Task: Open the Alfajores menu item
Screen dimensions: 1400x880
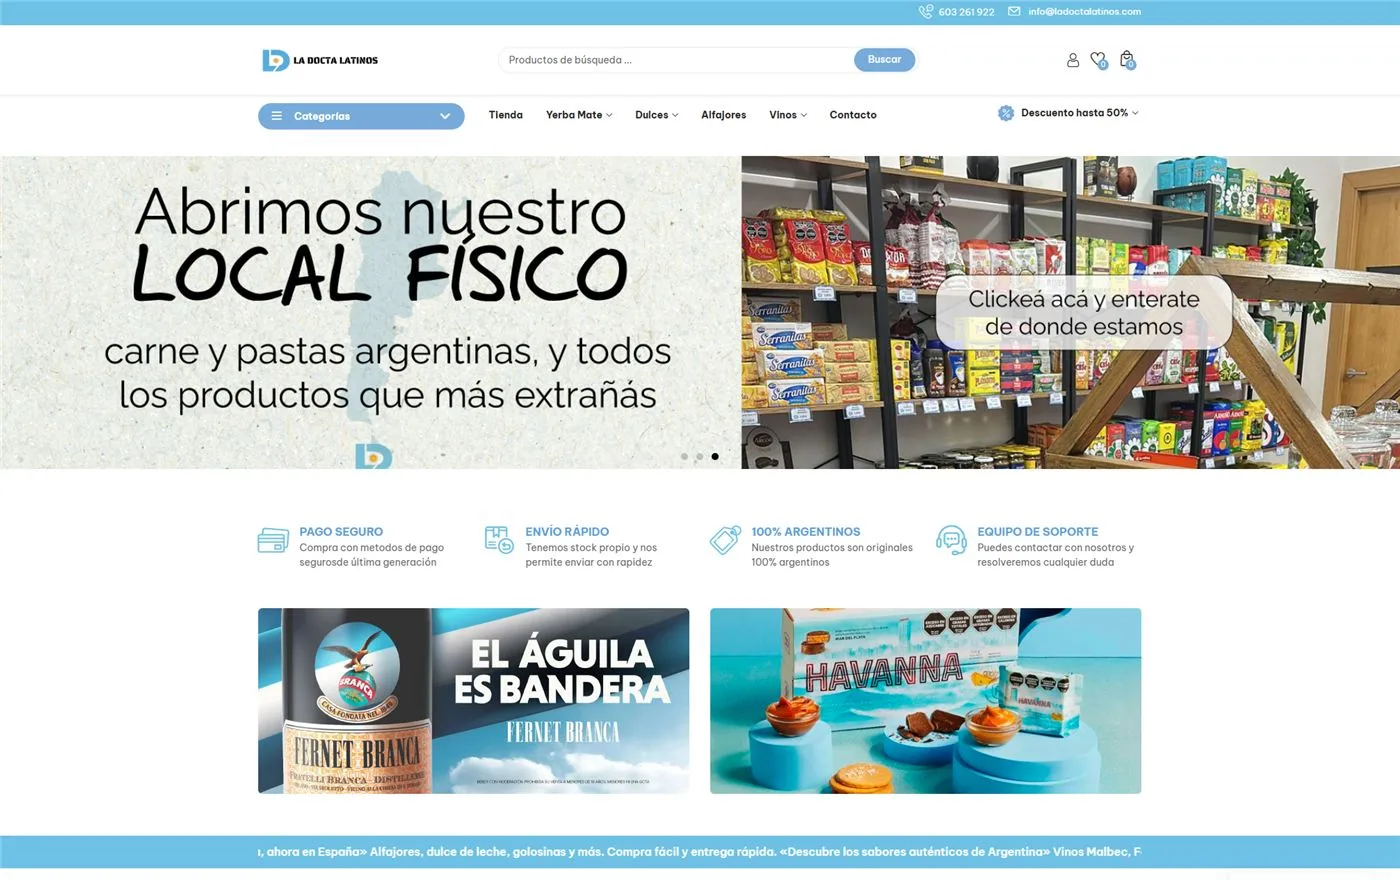Action: tap(723, 115)
